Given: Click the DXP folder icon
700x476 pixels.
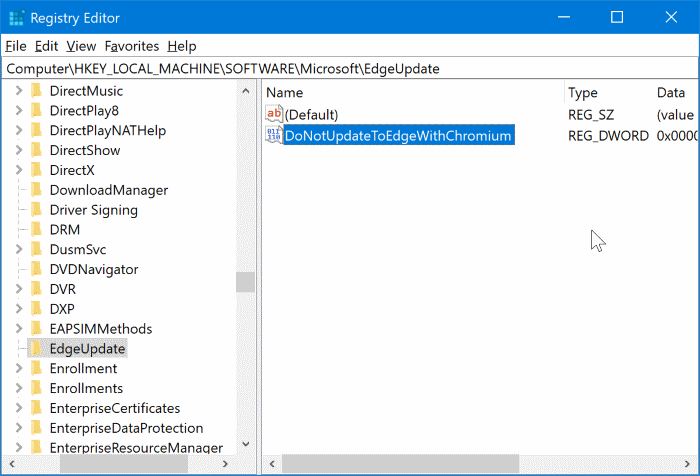Looking at the screenshot, I should tap(37, 309).
